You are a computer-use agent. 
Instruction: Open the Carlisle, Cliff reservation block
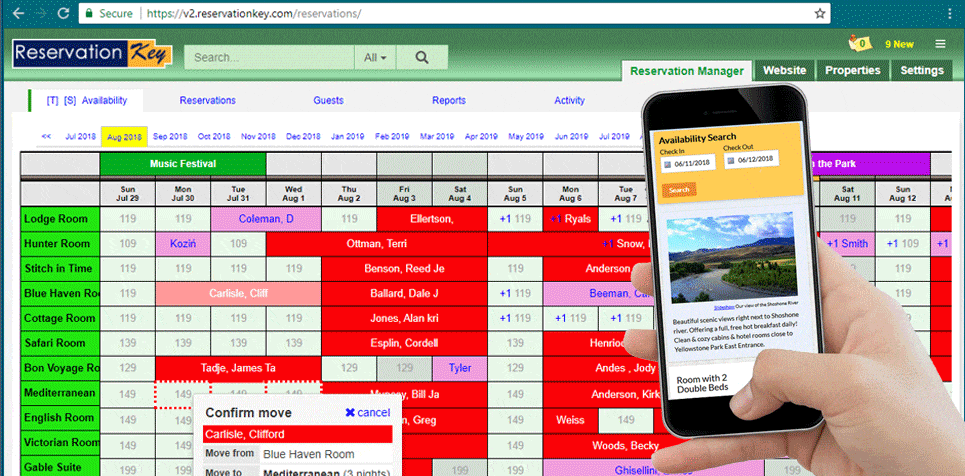(x=238, y=294)
